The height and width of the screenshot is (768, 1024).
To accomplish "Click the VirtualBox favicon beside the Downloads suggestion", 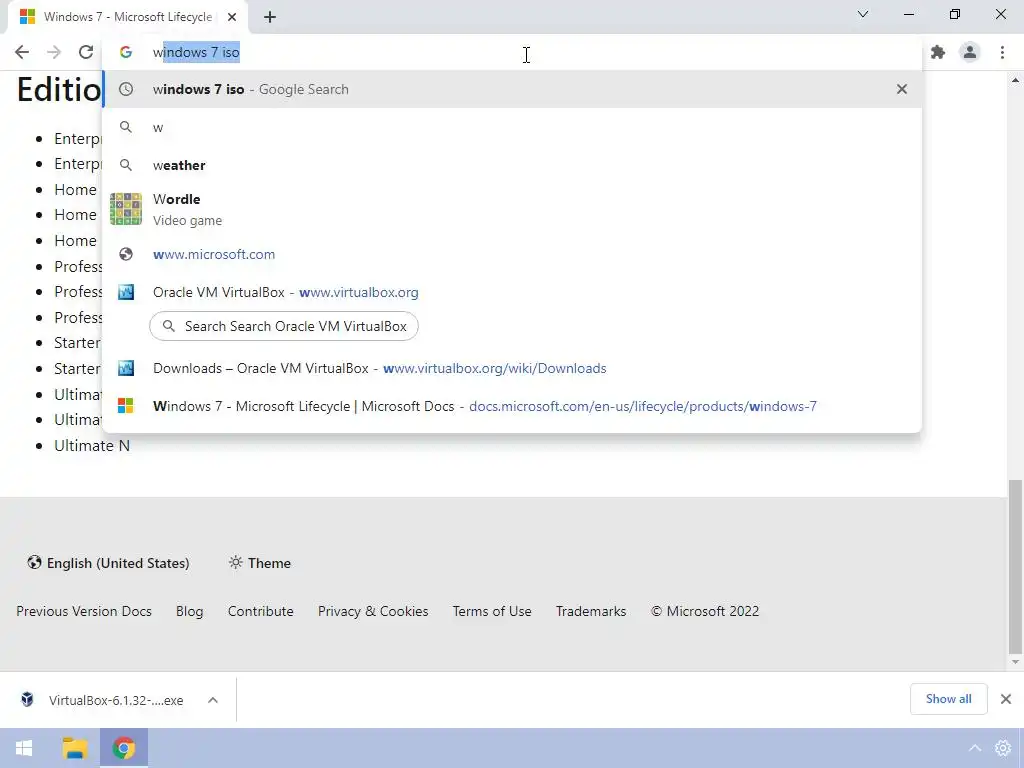I will (126, 368).
